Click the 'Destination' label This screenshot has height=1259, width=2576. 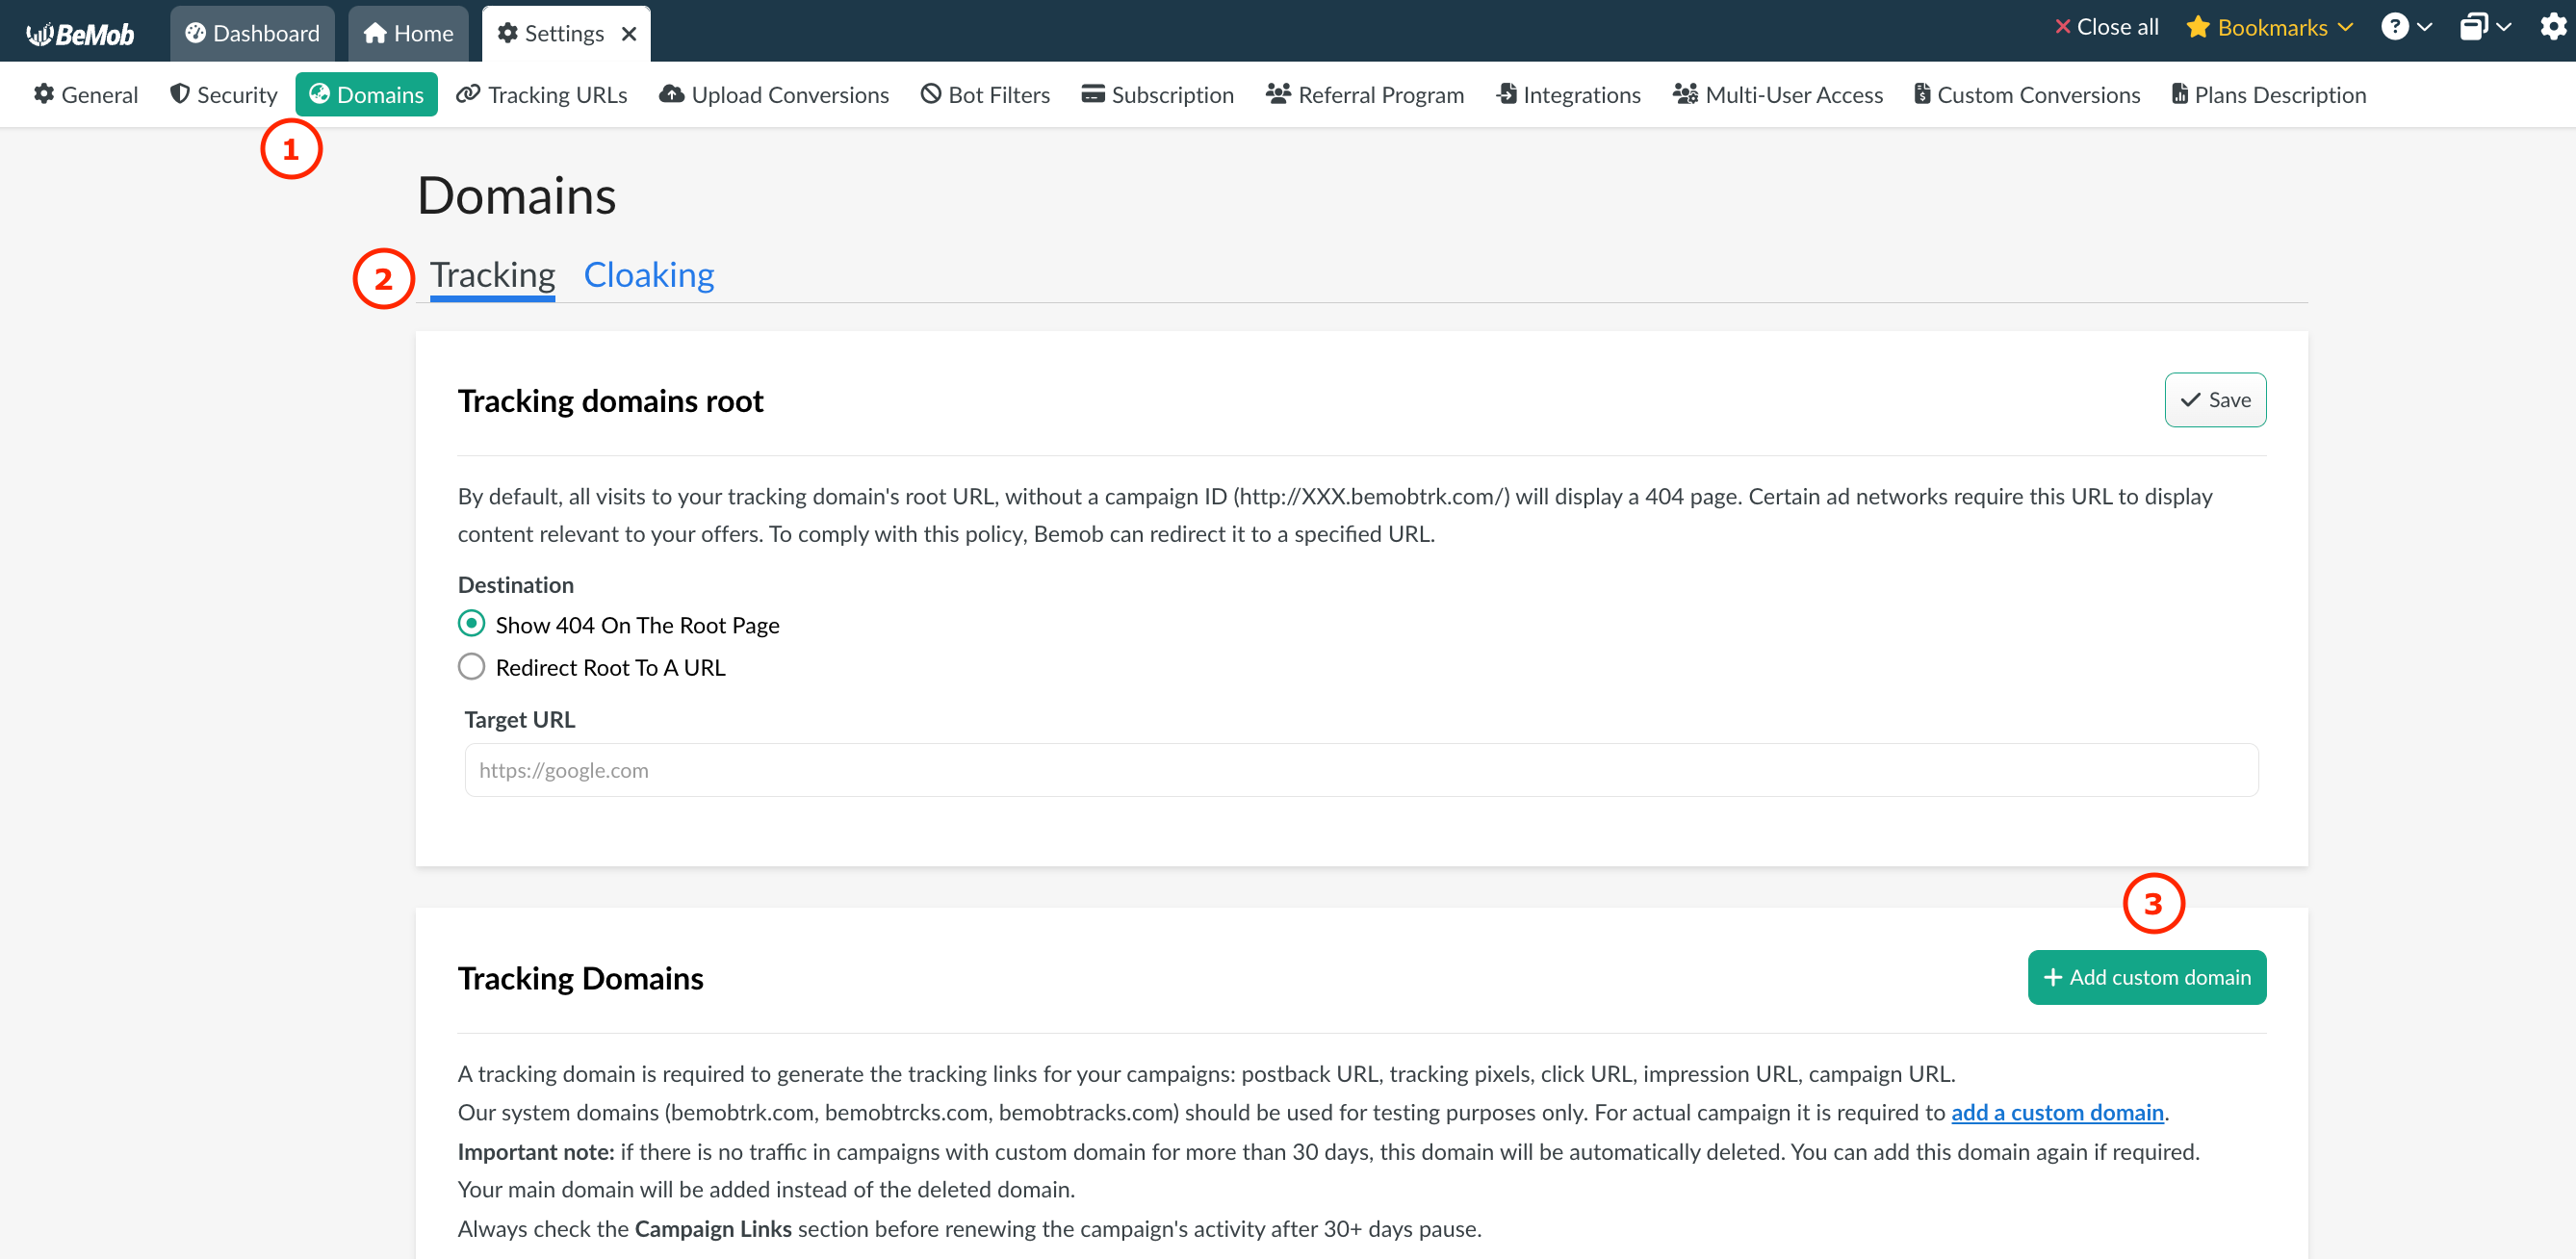click(x=516, y=584)
